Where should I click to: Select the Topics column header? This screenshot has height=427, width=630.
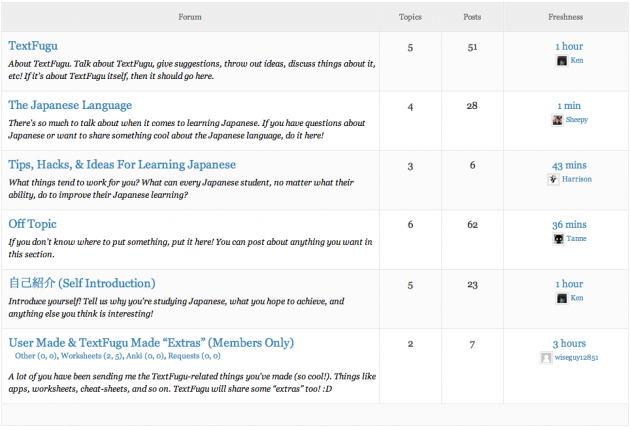[410, 17]
